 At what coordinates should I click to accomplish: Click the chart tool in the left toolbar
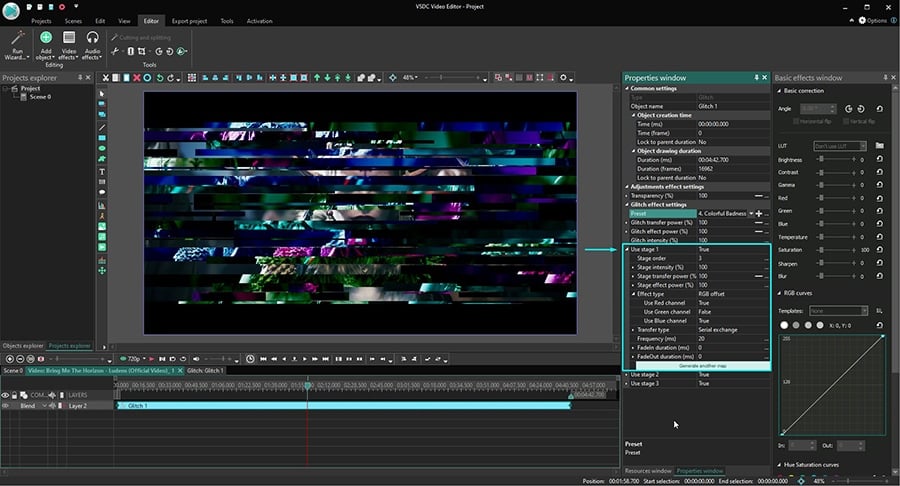pos(102,205)
